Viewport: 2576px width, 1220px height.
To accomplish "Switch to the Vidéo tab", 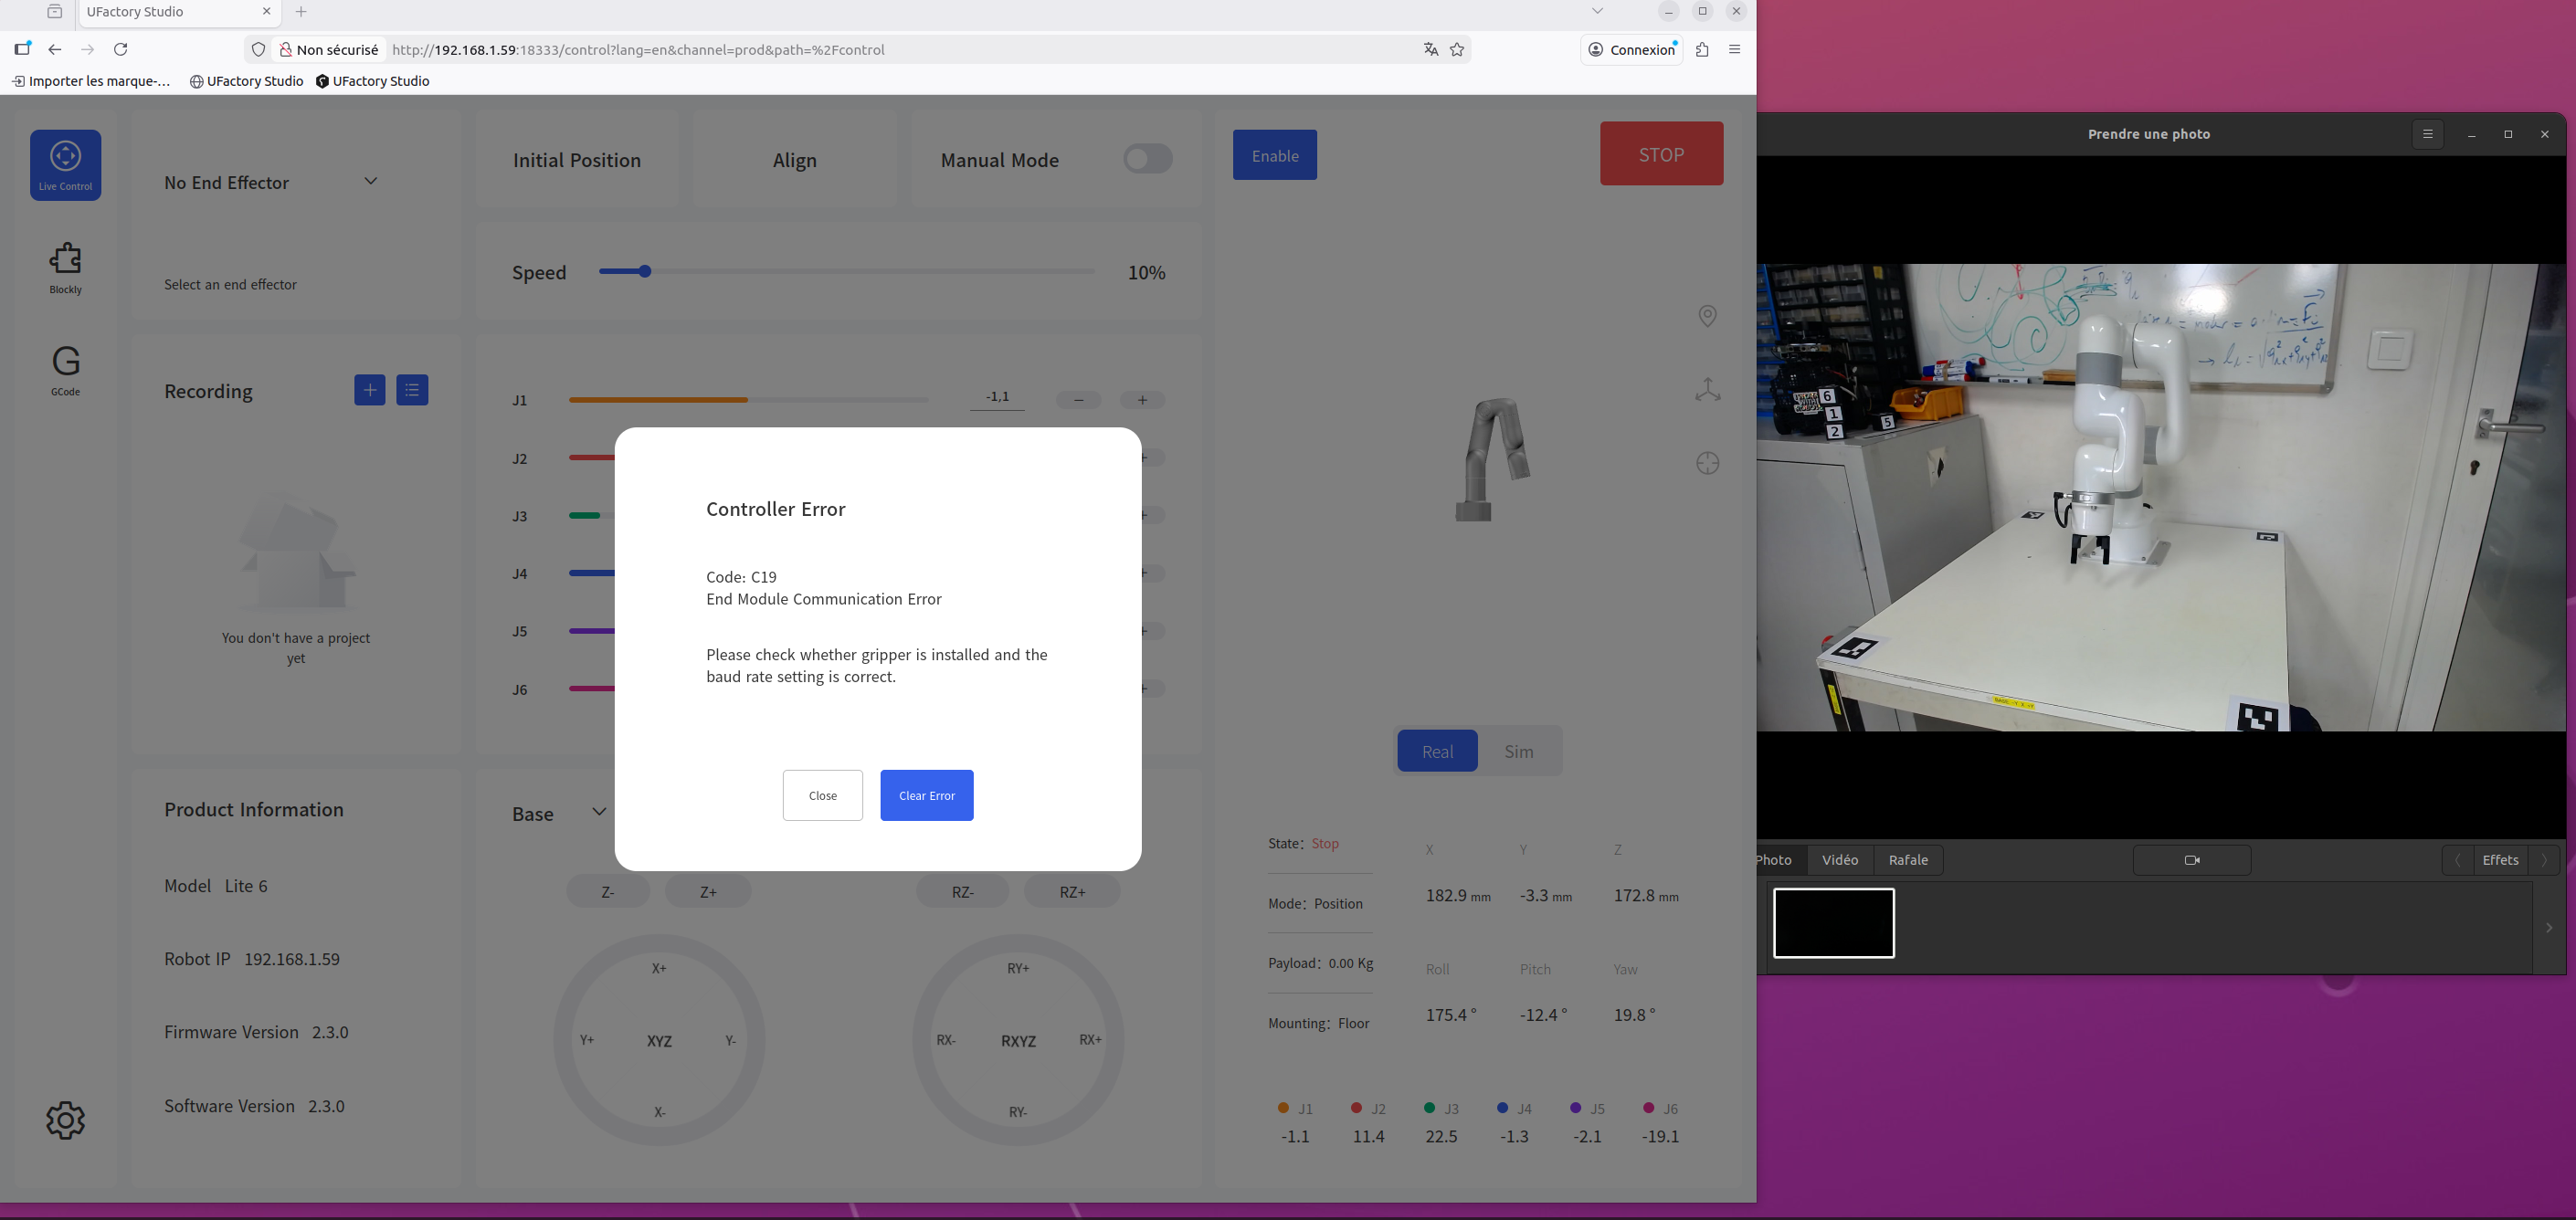I will tap(1839, 860).
